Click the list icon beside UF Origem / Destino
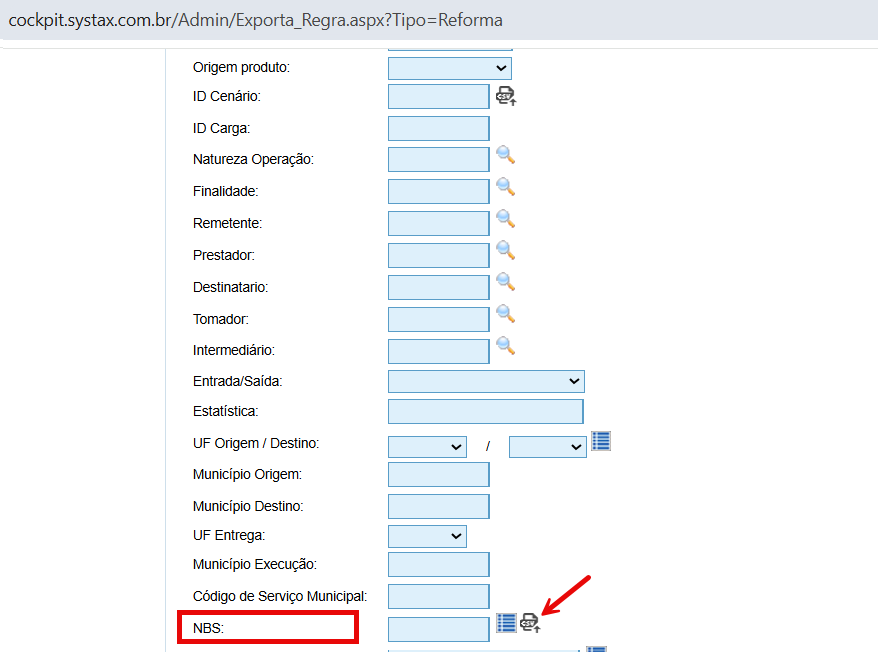The height and width of the screenshot is (652, 878). (x=601, y=441)
